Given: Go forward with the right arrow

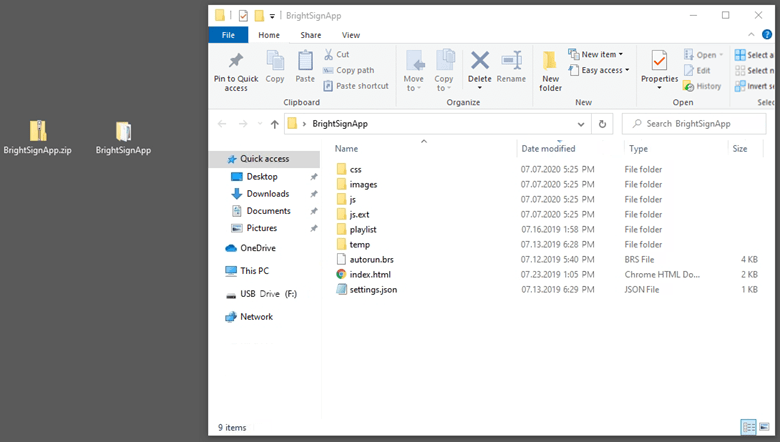Looking at the screenshot, I should tap(243, 124).
